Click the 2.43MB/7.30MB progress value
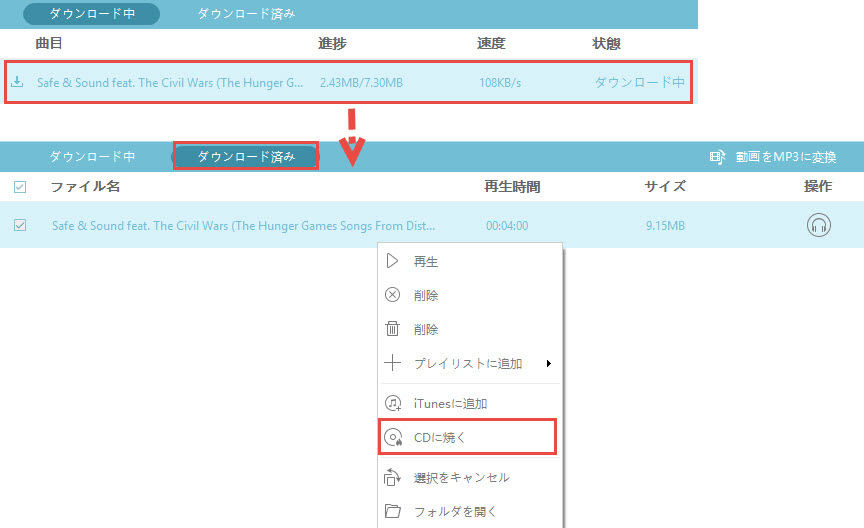 (x=361, y=83)
